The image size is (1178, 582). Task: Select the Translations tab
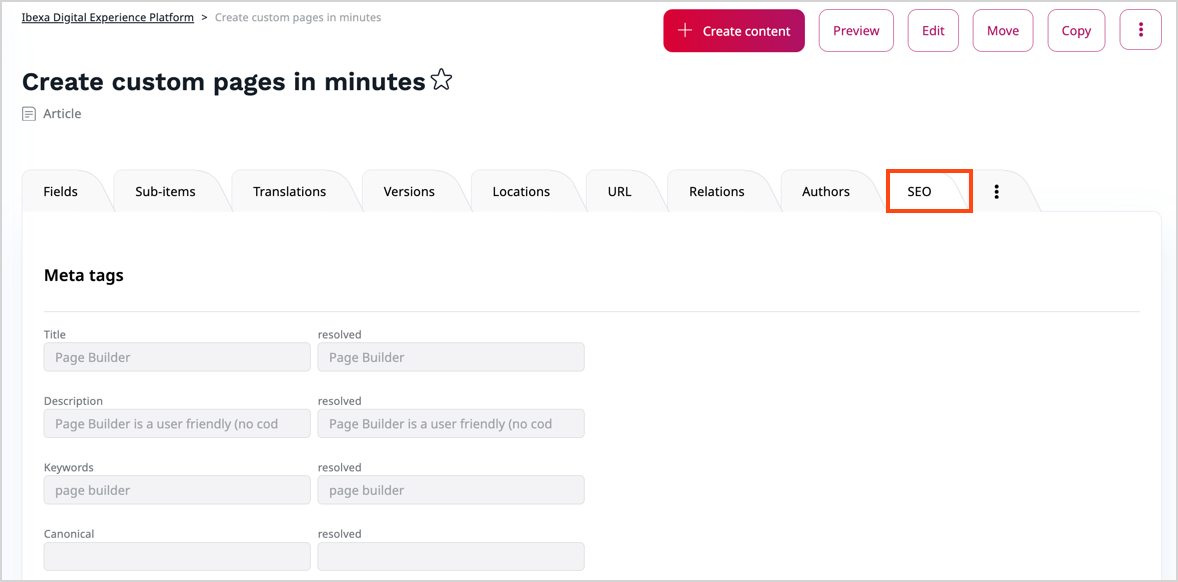[289, 190]
